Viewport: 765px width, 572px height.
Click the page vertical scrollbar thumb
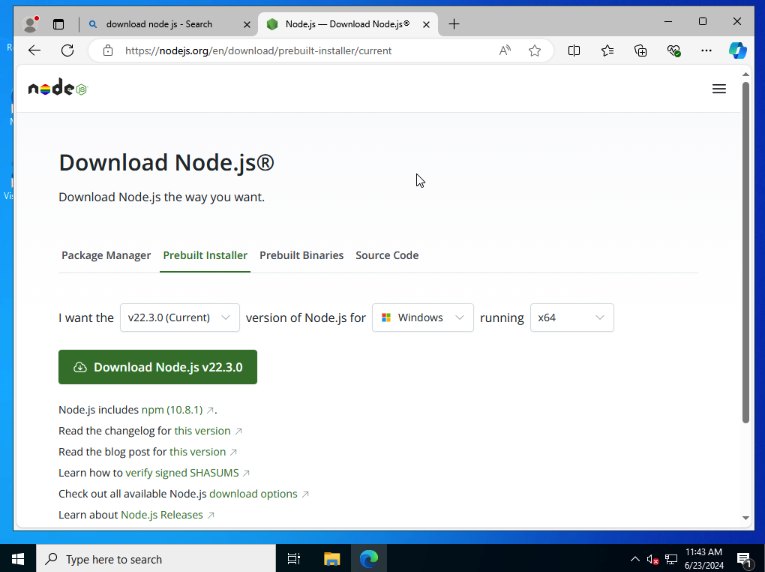click(x=745, y=252)
